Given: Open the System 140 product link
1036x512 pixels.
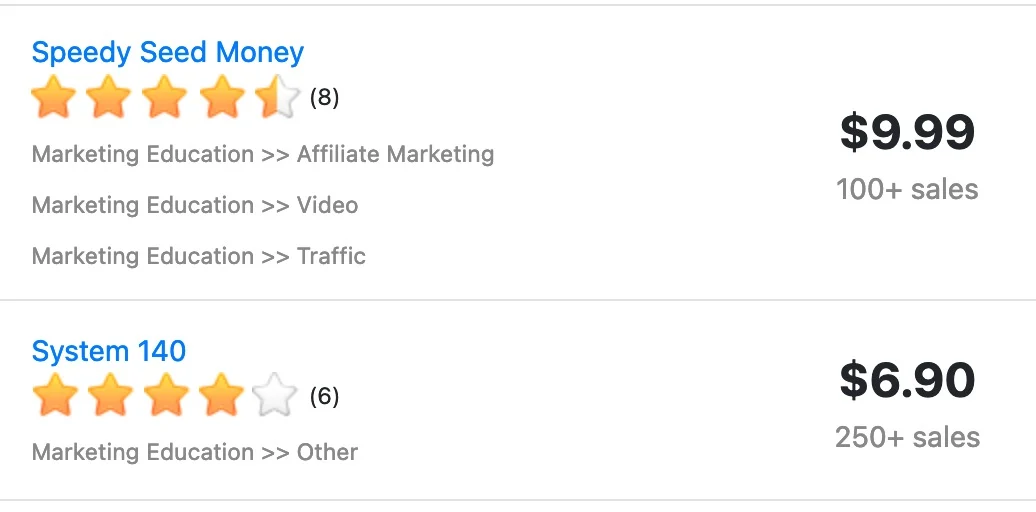Looking at the screenshot, I should pyautogui.click(x=108, y=351).
